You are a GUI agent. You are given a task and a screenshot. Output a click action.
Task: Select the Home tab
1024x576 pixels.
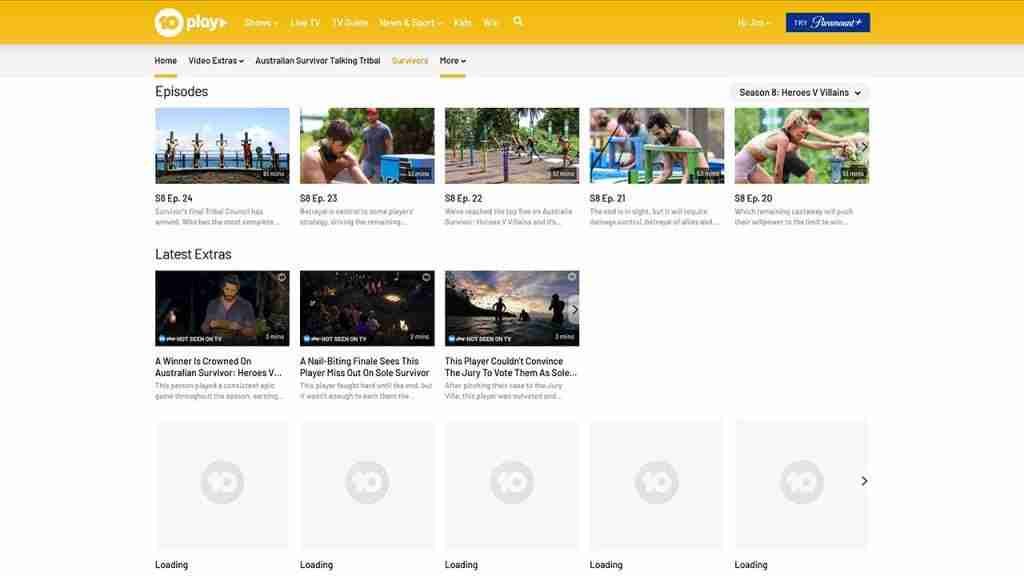pyautogui.click(x=166, y=61)
